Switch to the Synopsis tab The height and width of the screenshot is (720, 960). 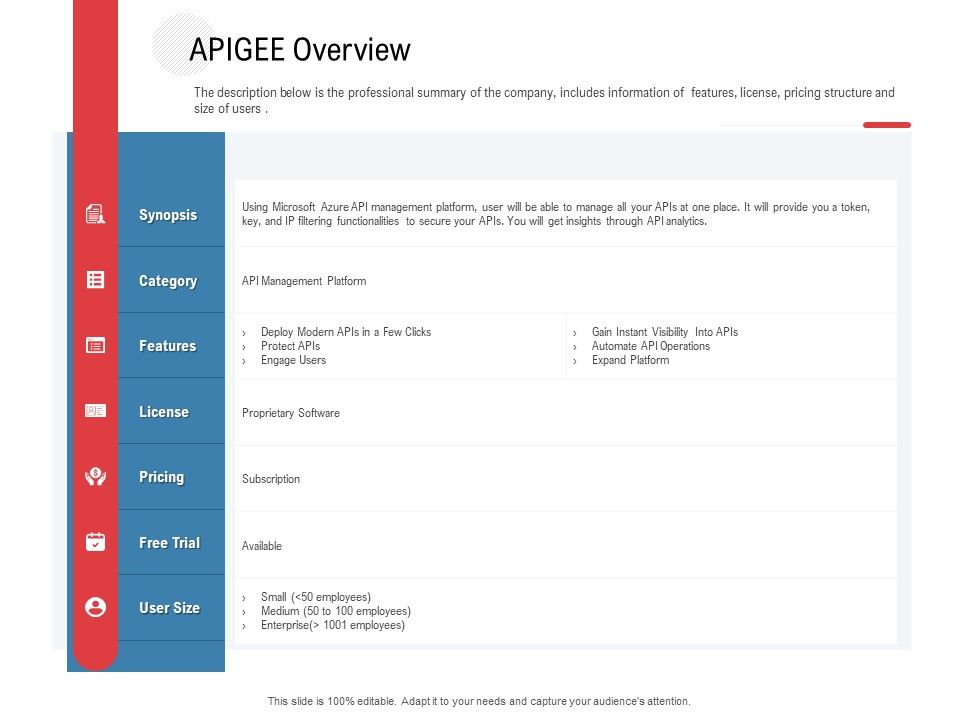tap(168, 214)
